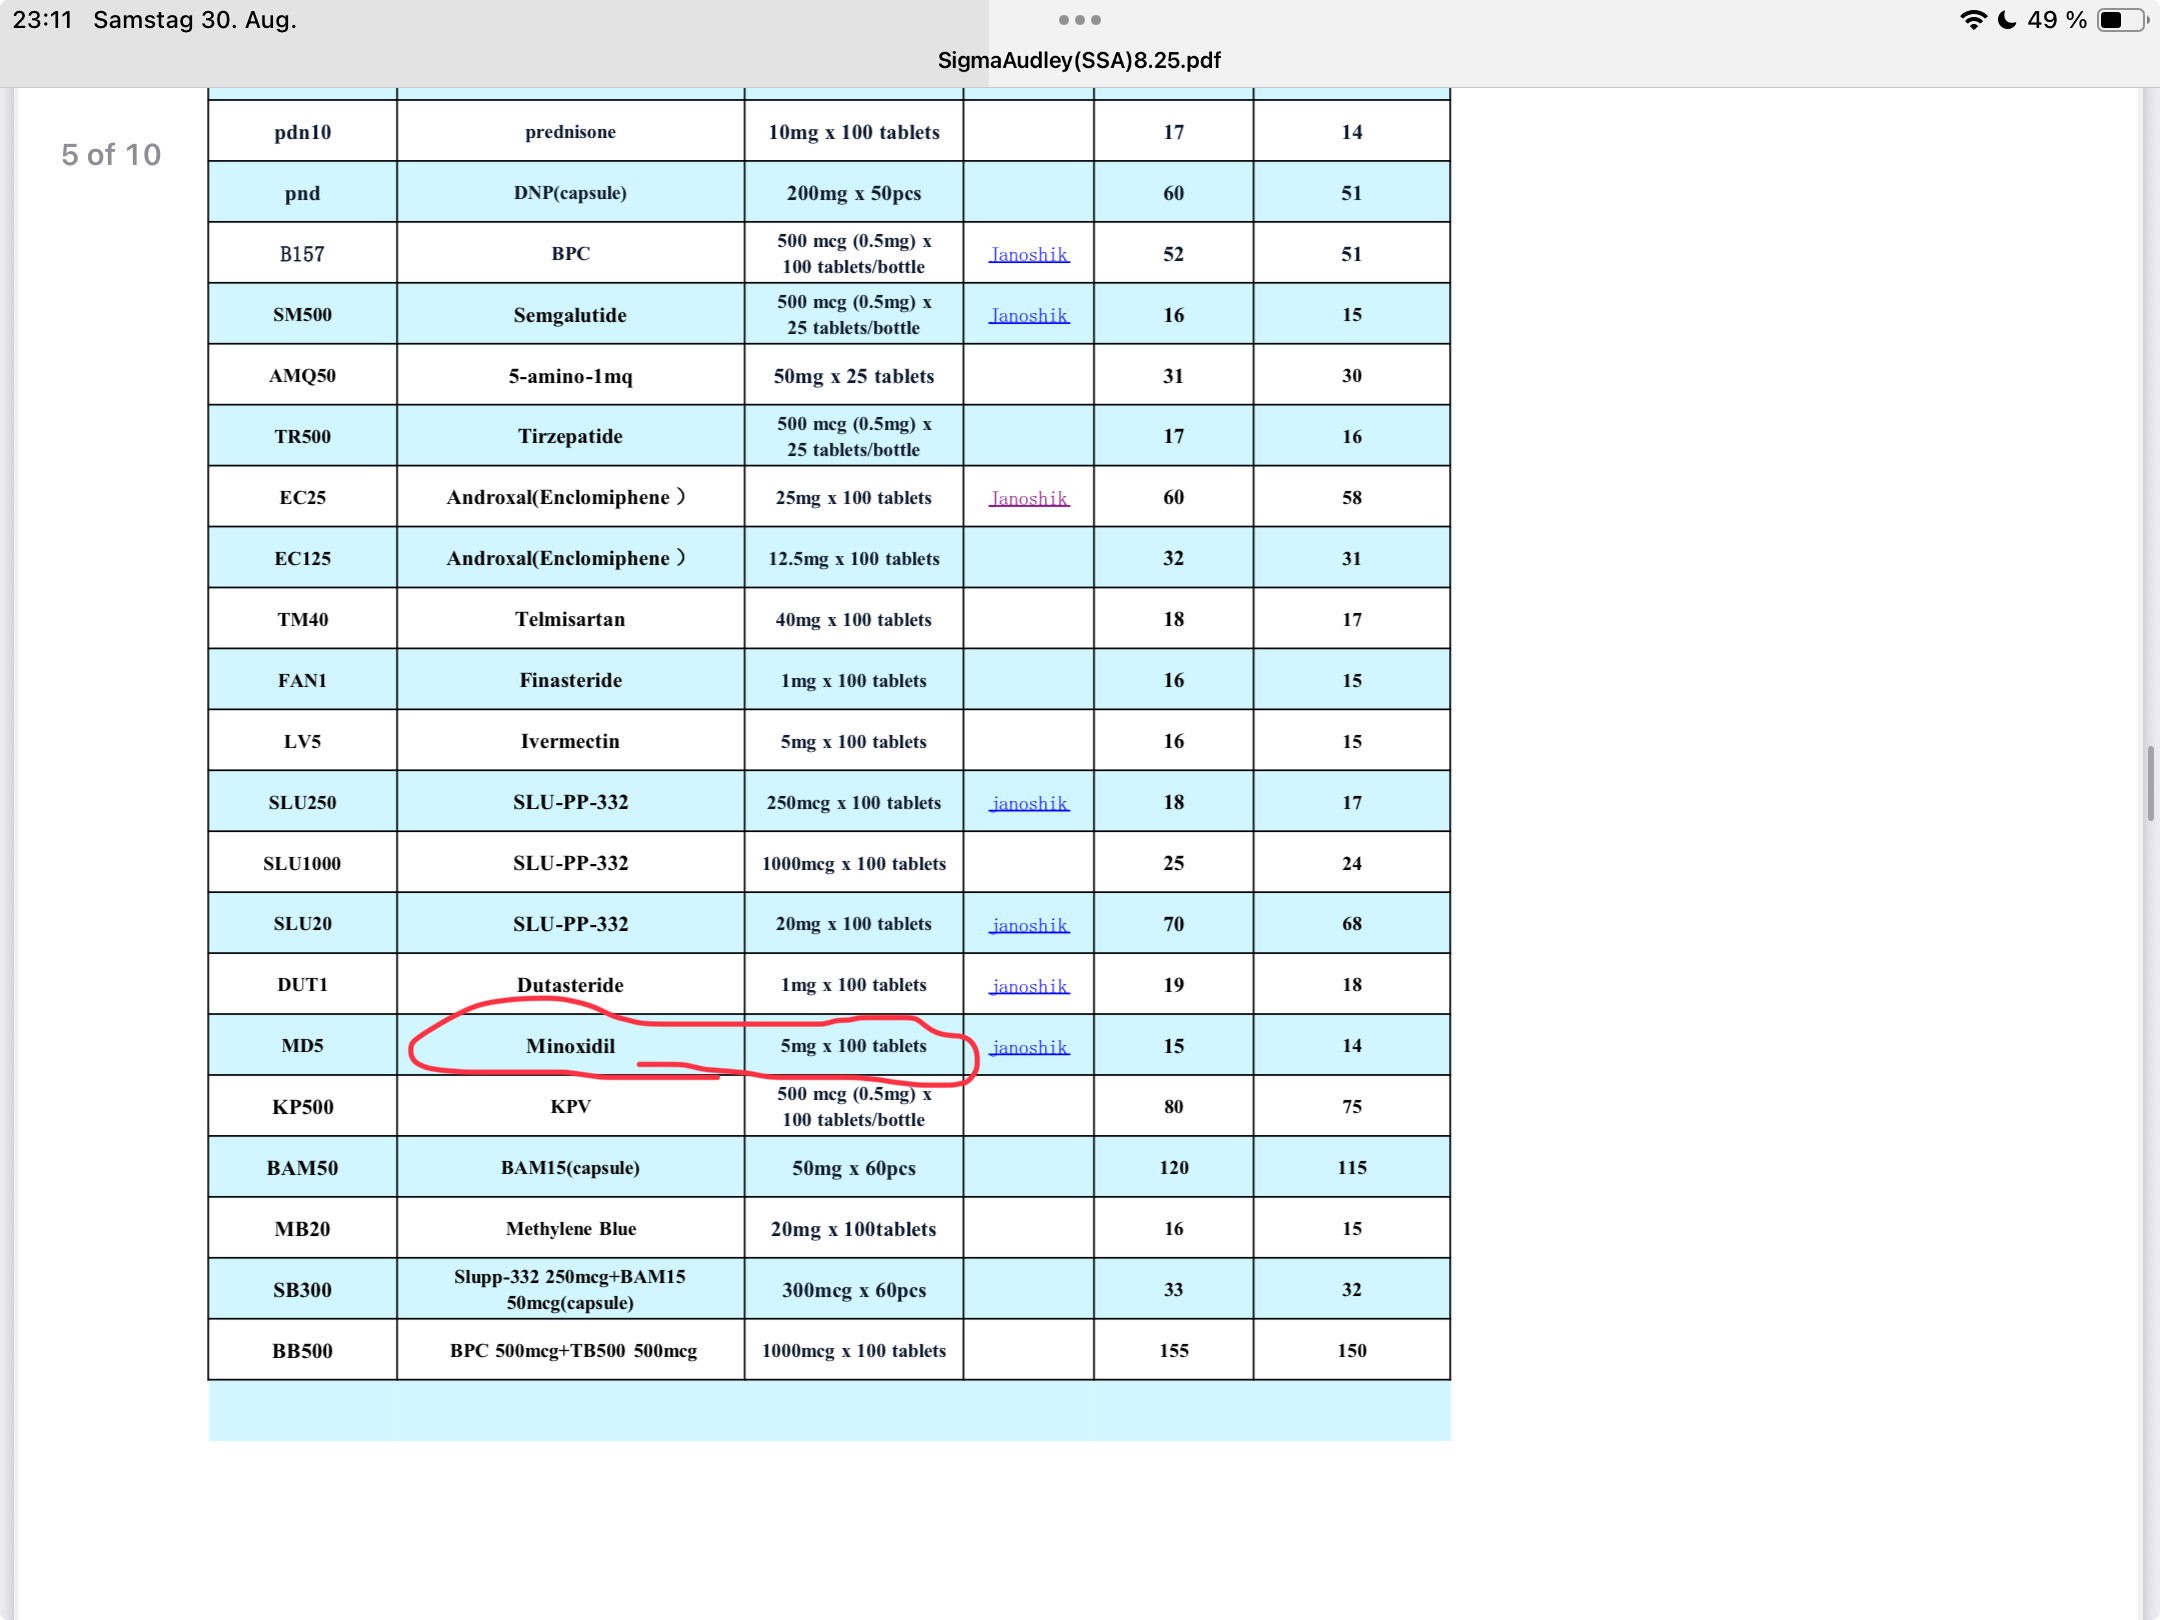Select the 'DNP(capsule)' cell
This screenshot has height=1620, width=2160.
click(570, 192)
